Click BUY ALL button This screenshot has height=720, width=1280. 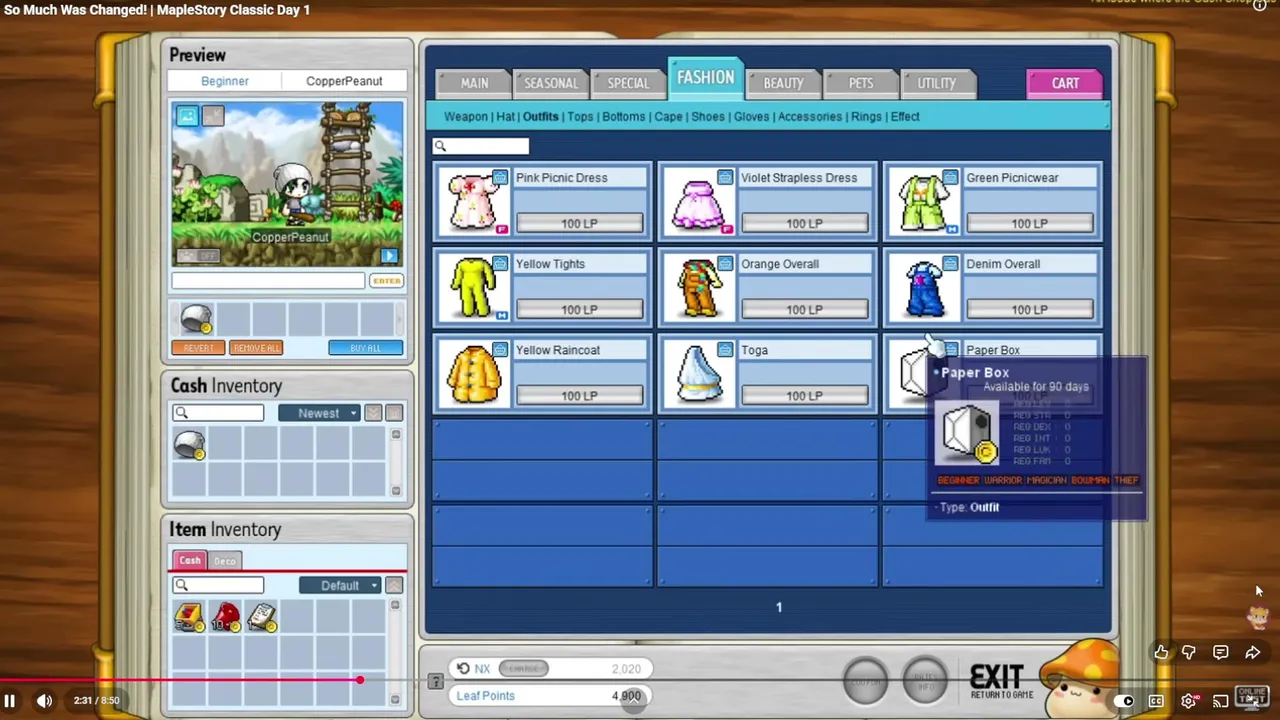[x=365, y=348]
